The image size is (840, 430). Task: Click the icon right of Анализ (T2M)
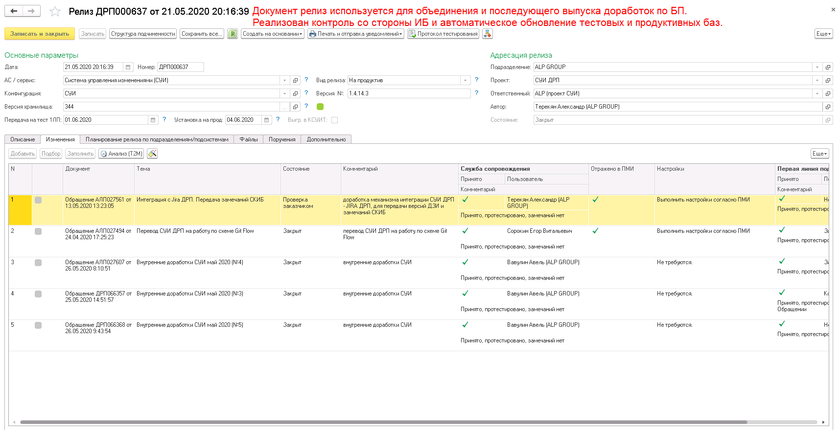pos(152,154)
